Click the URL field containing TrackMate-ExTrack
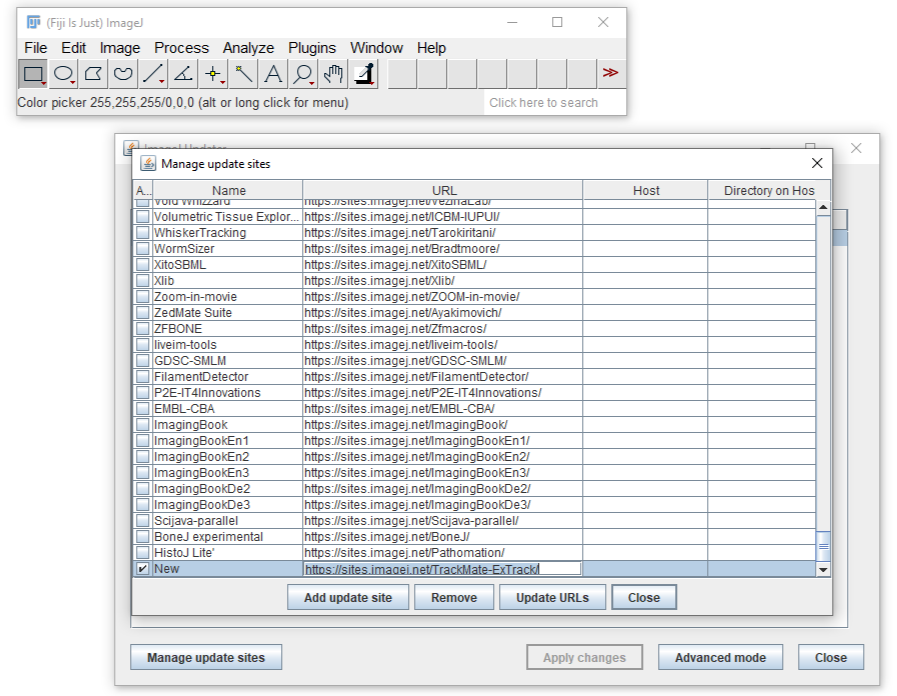The image size is (897, 696). click(442, 569)
